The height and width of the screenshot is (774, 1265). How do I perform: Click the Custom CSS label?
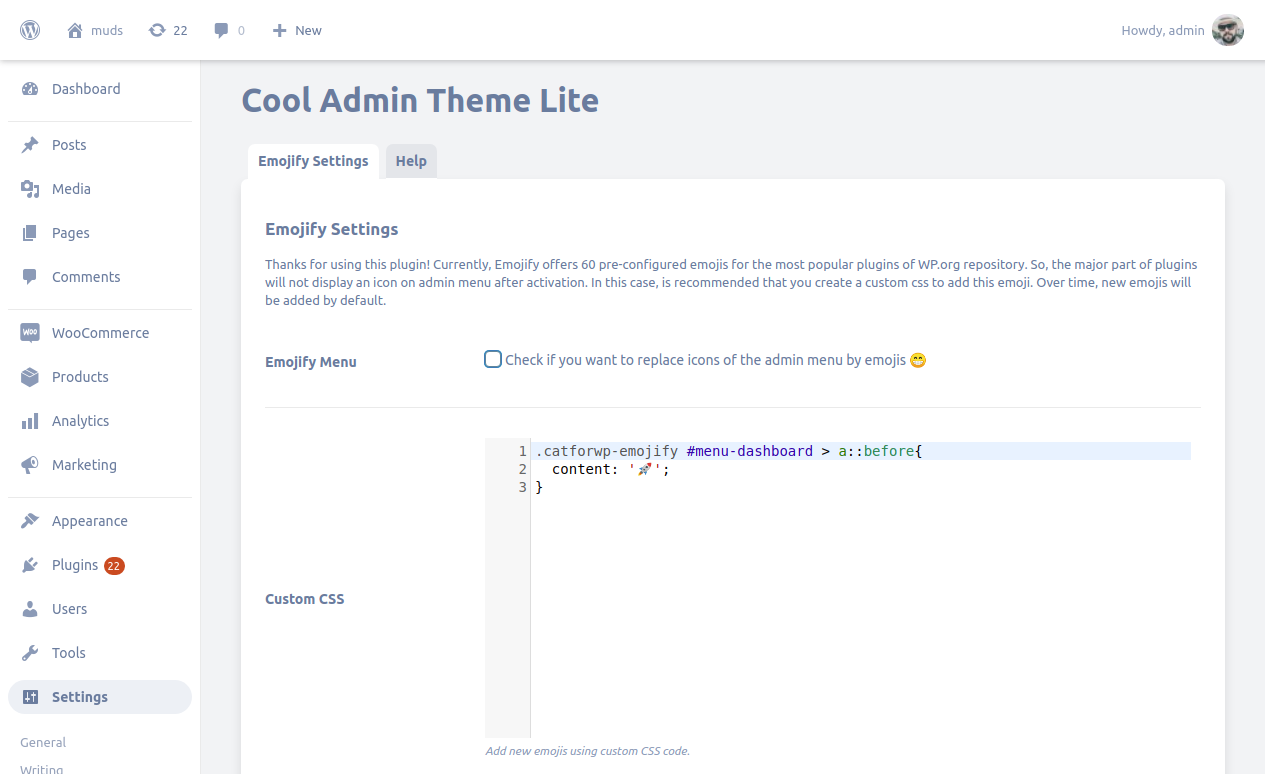(x=305, y=599)
